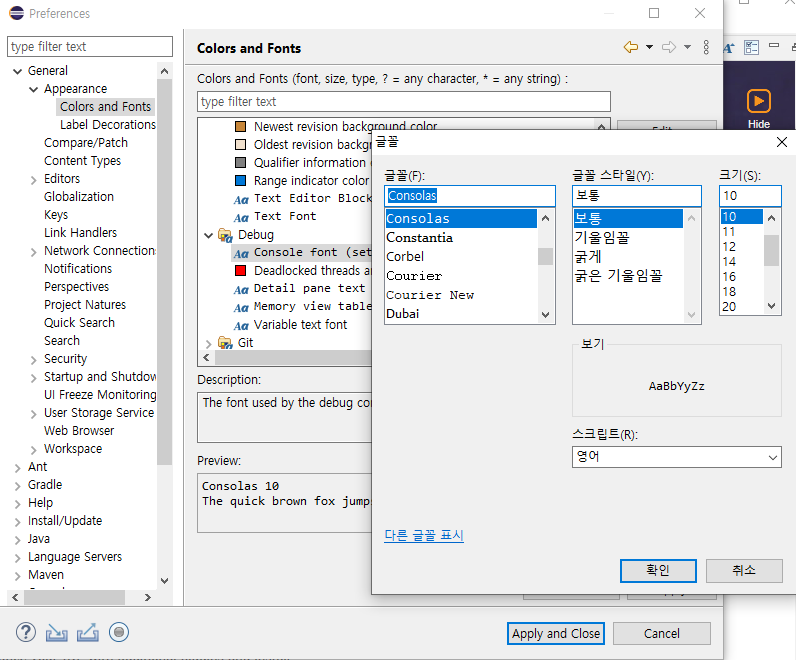Open the 스크립트 script combo box
Viewport: 796px width, 660px height.
tap(676, 457)
